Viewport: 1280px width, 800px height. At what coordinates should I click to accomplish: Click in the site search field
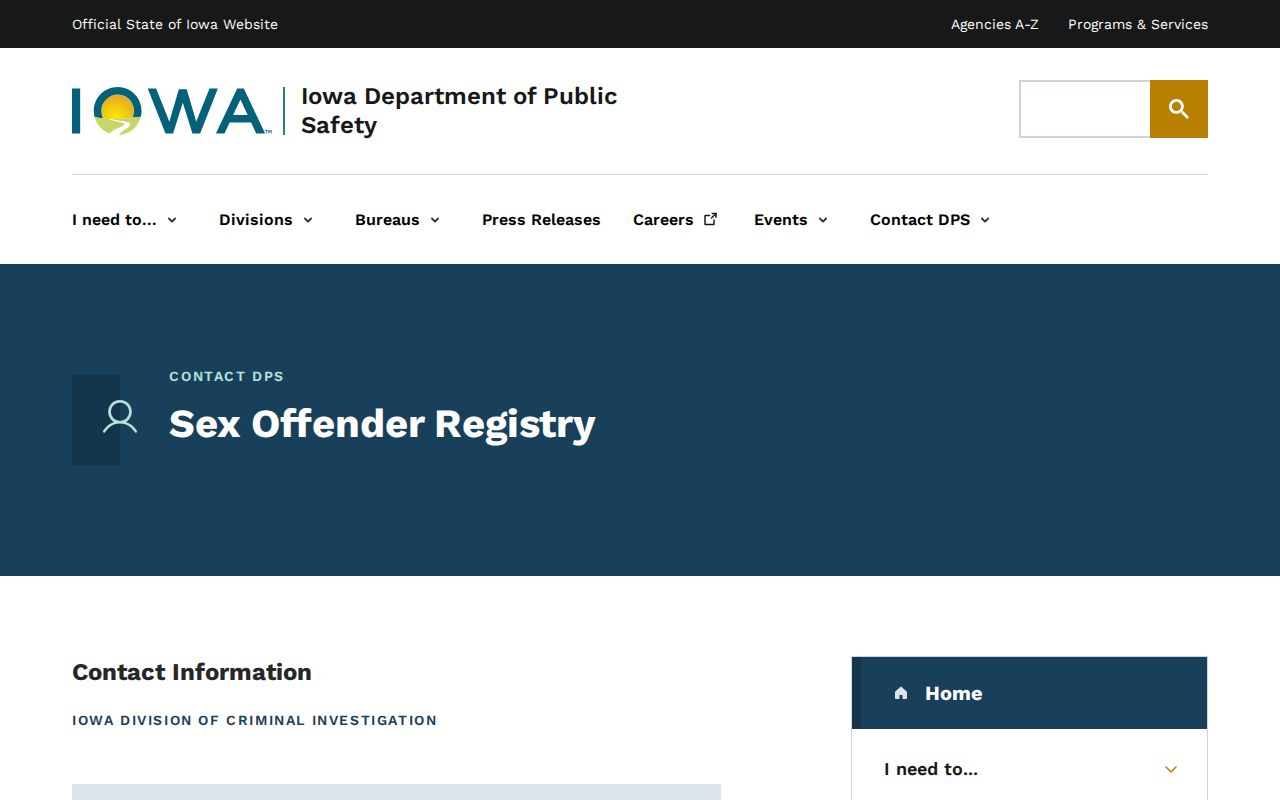tap(1085, 109)
